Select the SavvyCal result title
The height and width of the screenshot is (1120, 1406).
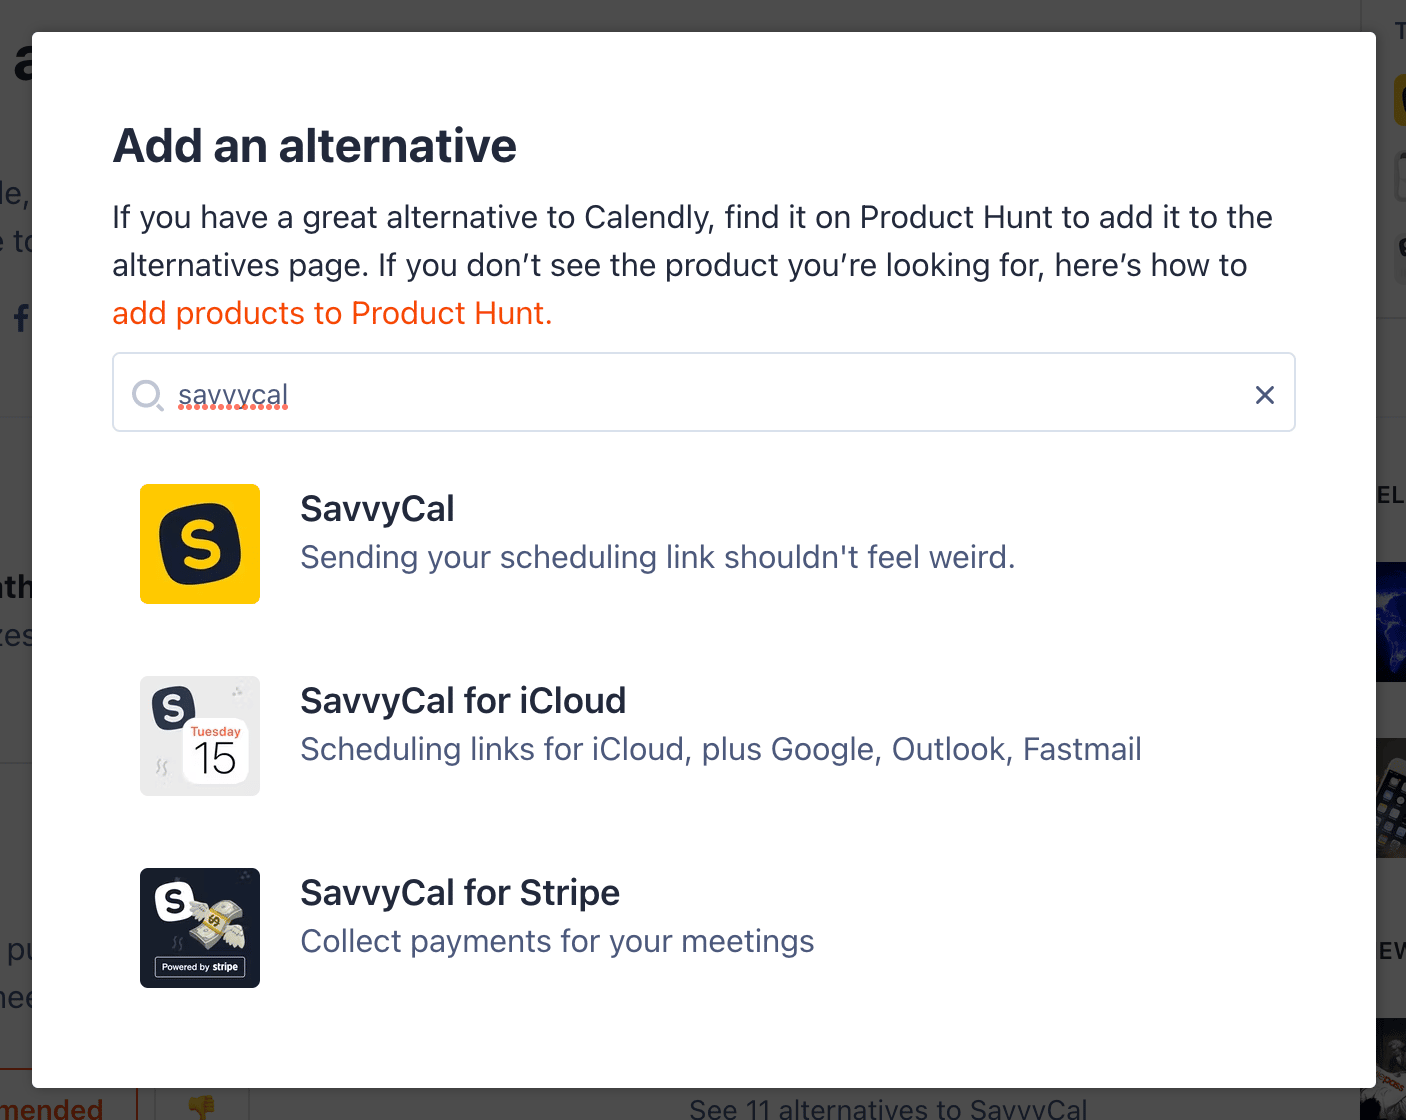377,509
